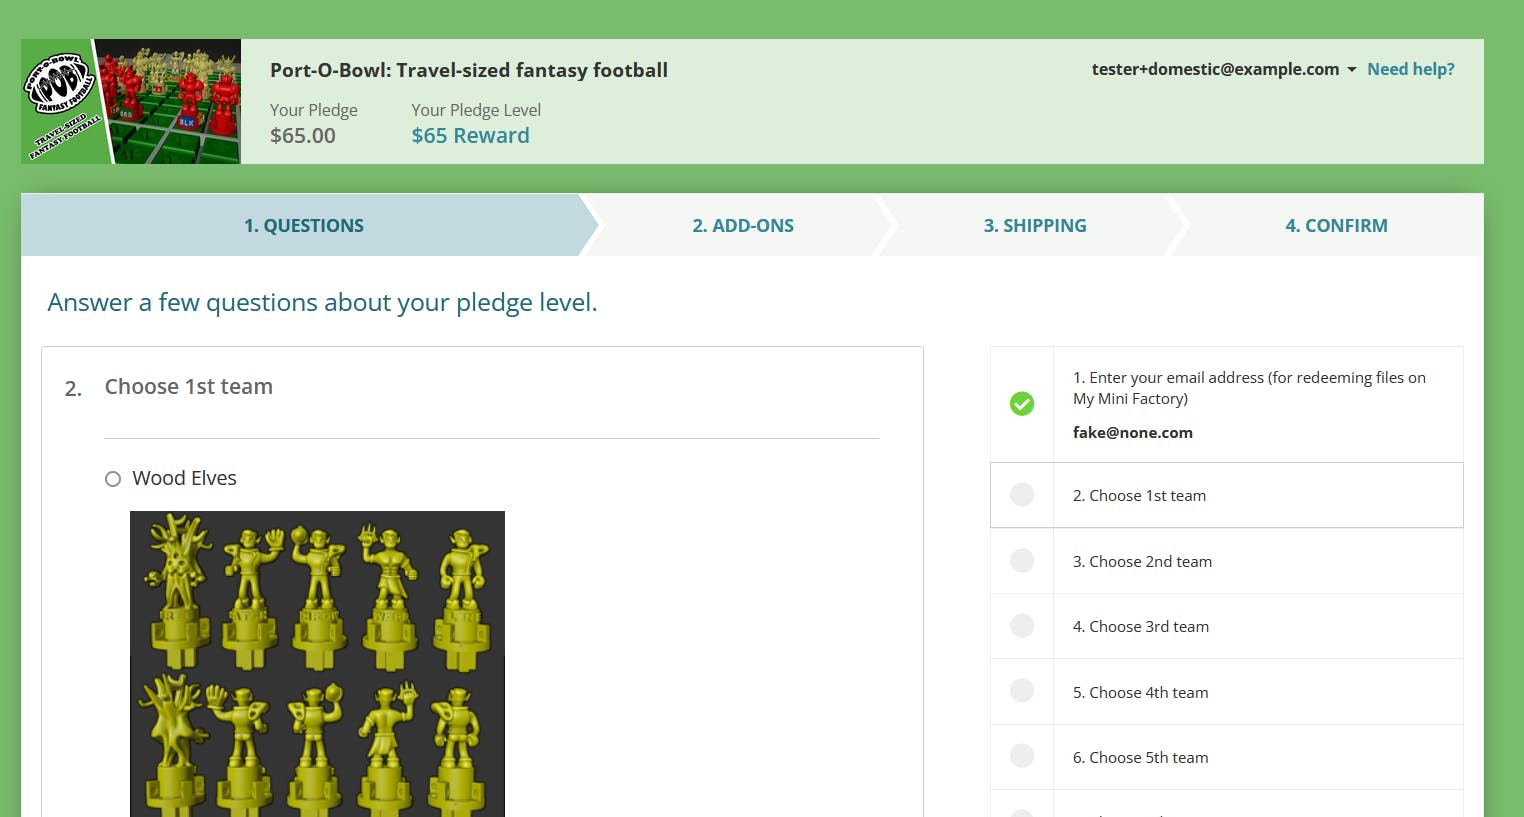This screenshot has height=817, width=1524.
Task: Click the status circle beside Choose 3rd team
Action: click(1022, 626)
